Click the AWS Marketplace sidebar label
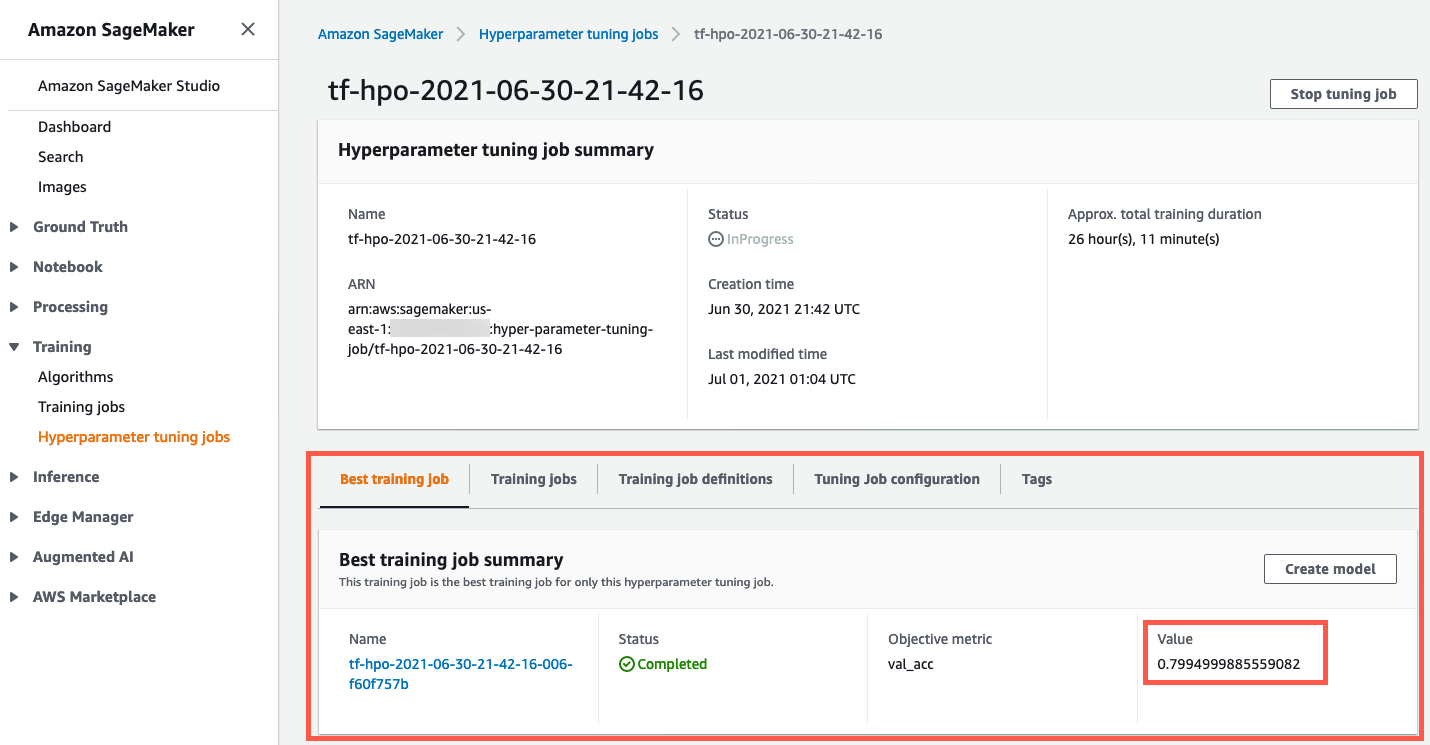Viewport: 1430px width, 745px height. [x=94, y=597]
